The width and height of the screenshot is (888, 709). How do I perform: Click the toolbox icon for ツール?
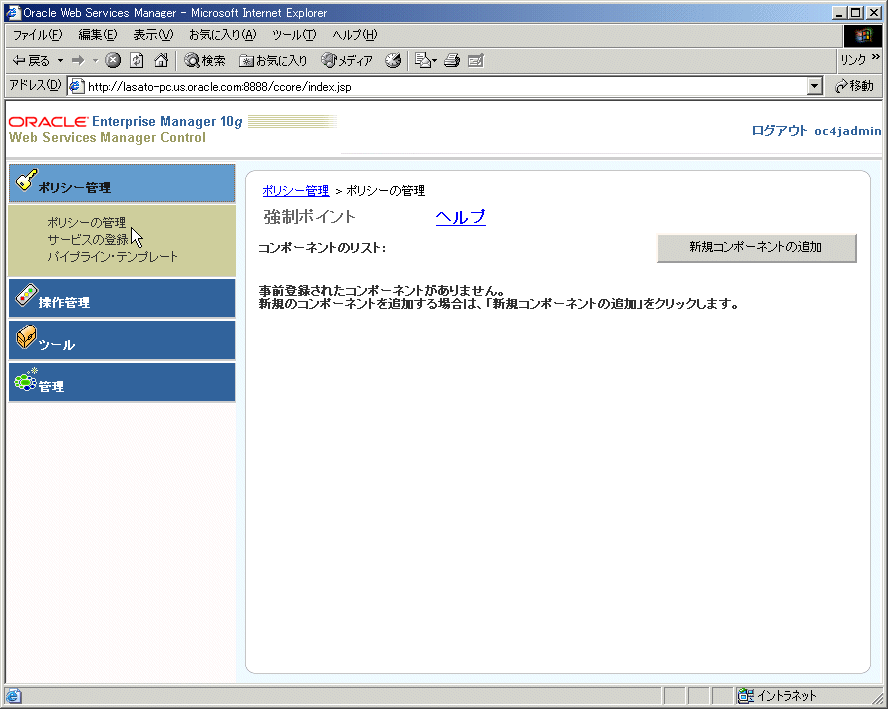tap(26, 337)
